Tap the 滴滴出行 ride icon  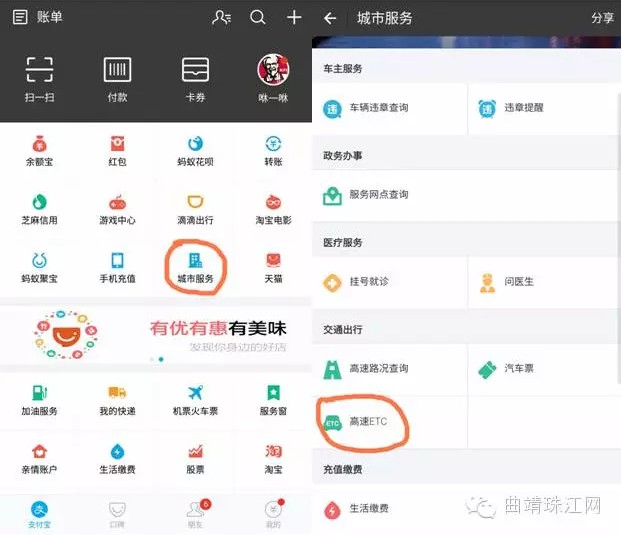pyautogui.click(x=195, y=208)
